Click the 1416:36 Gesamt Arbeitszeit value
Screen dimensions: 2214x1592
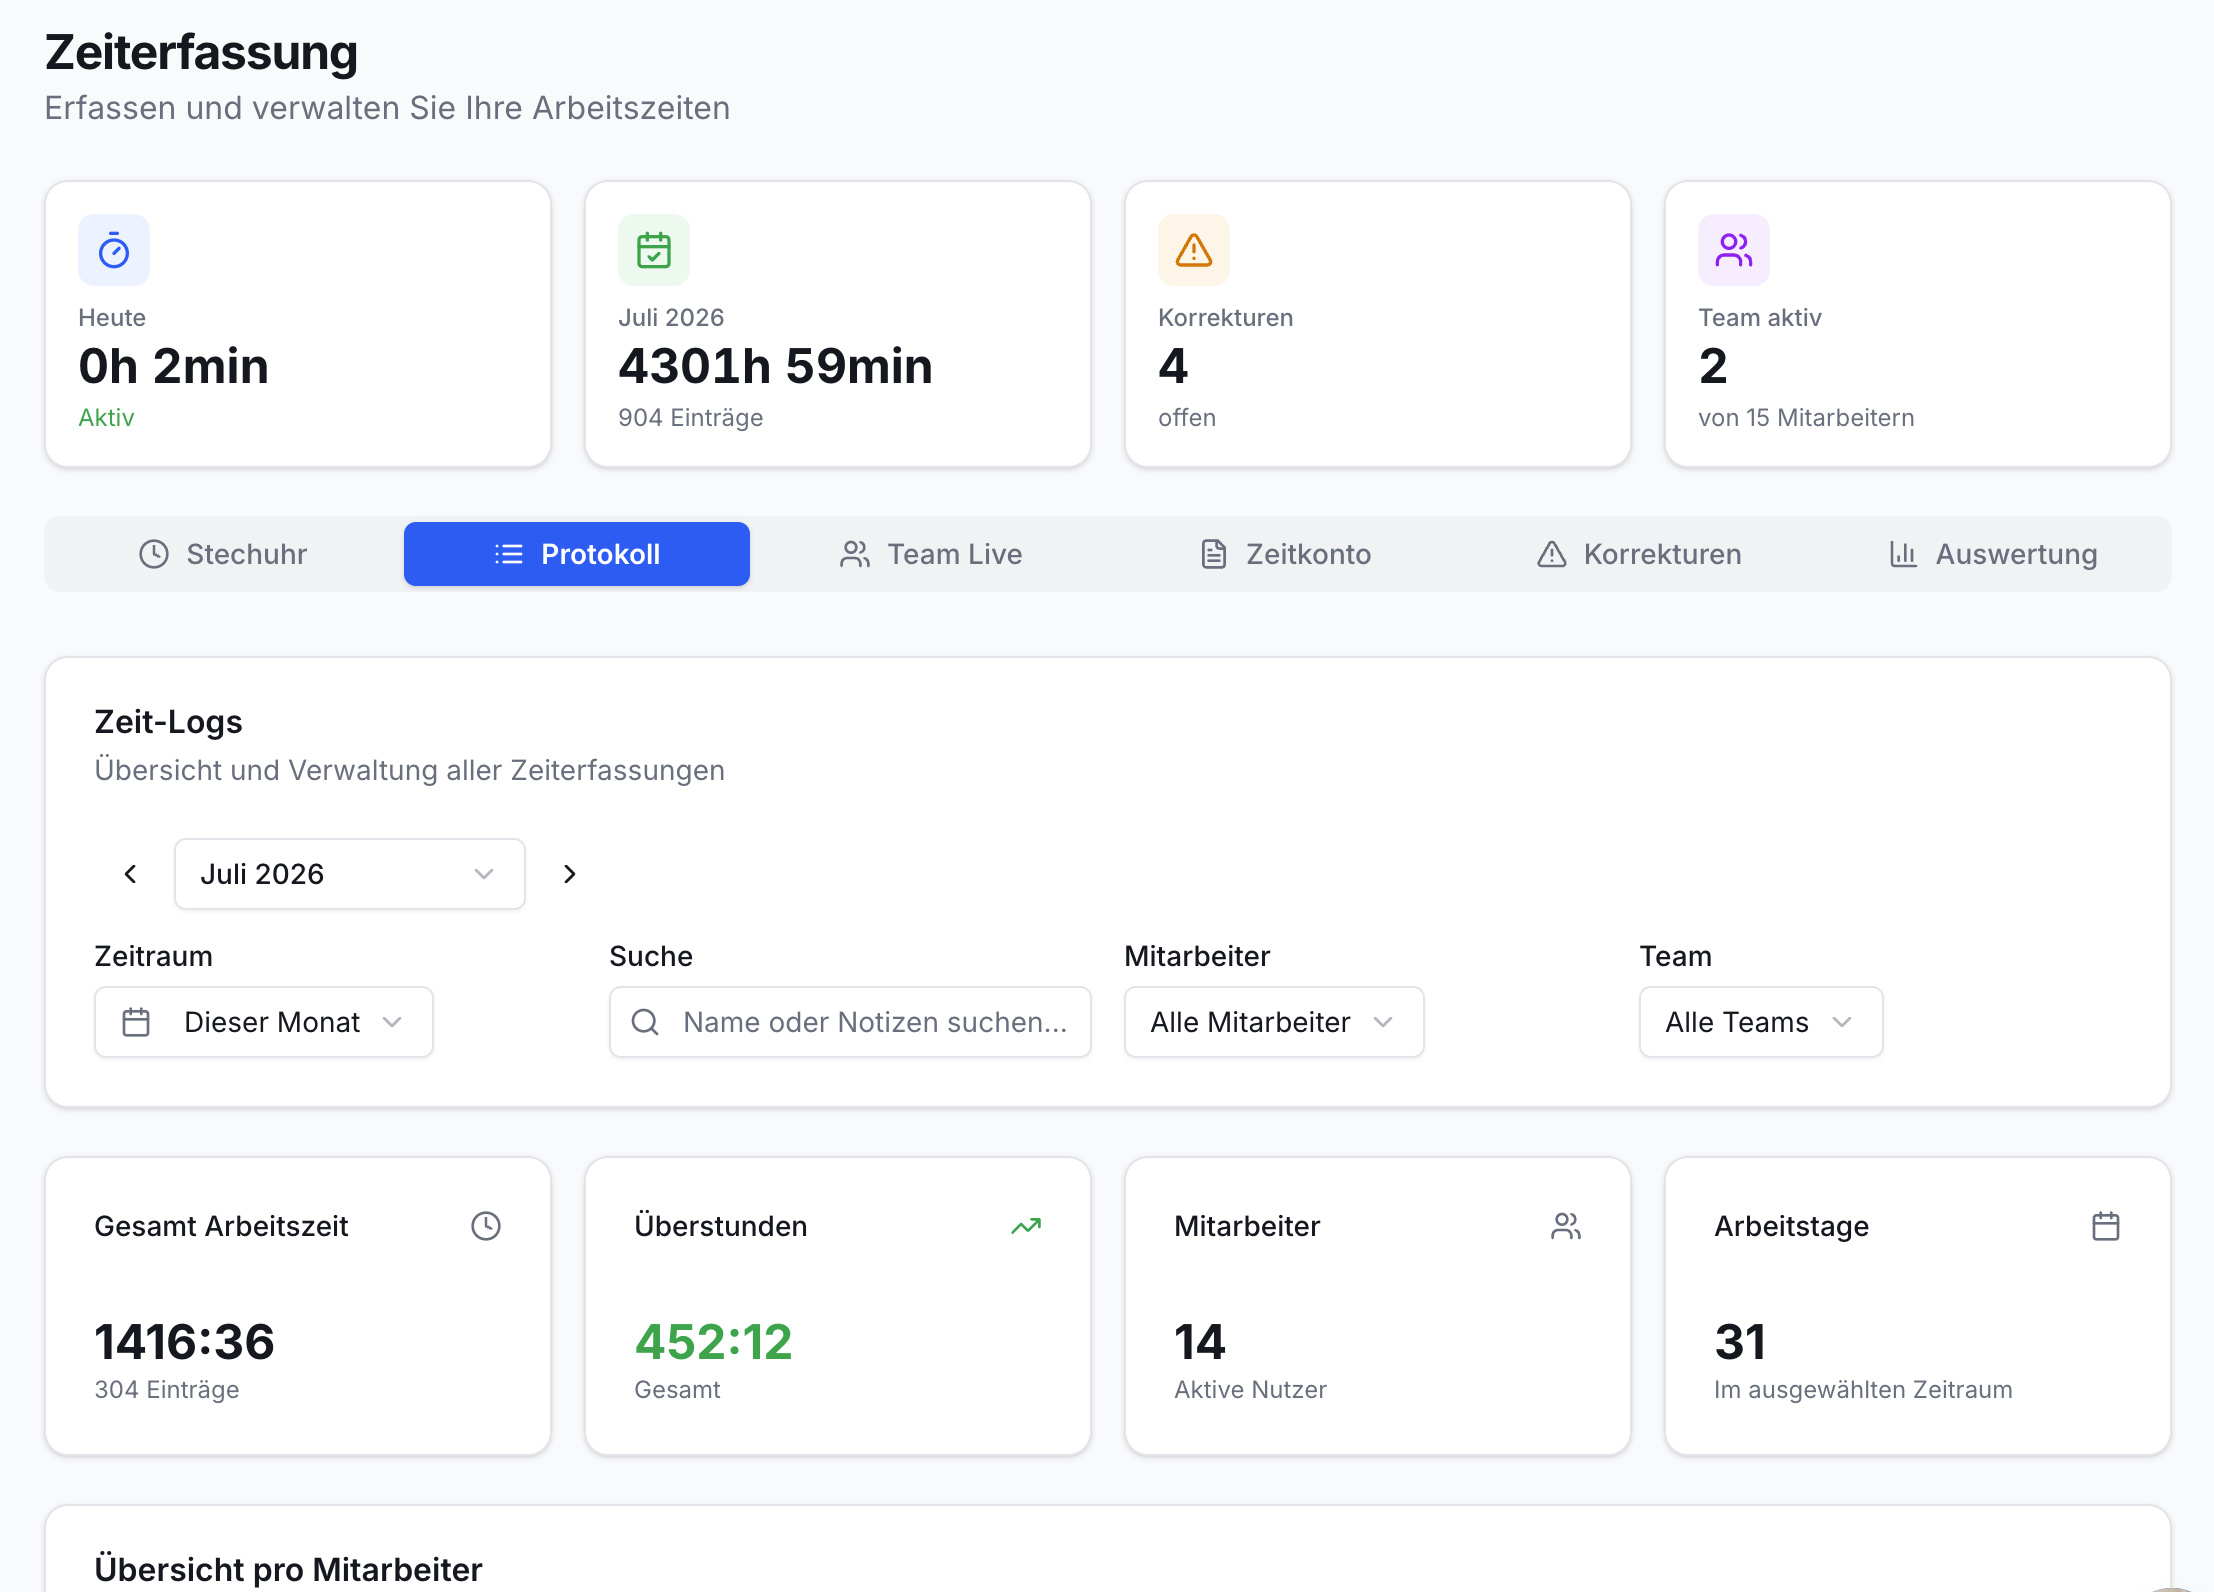coord(185,1342)
